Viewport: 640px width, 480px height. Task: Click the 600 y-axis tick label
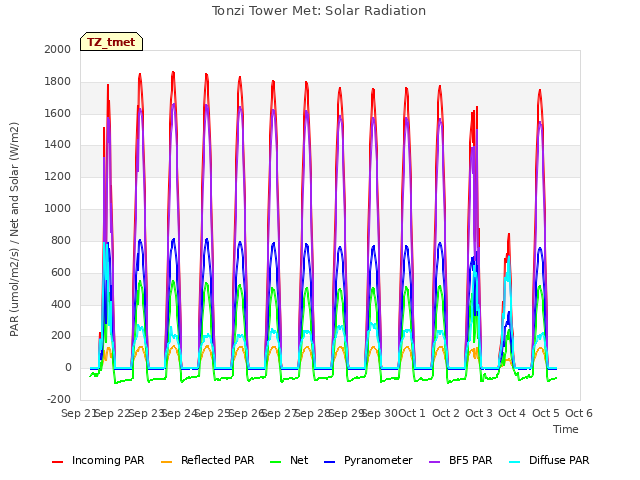click(x=61, y=272)
